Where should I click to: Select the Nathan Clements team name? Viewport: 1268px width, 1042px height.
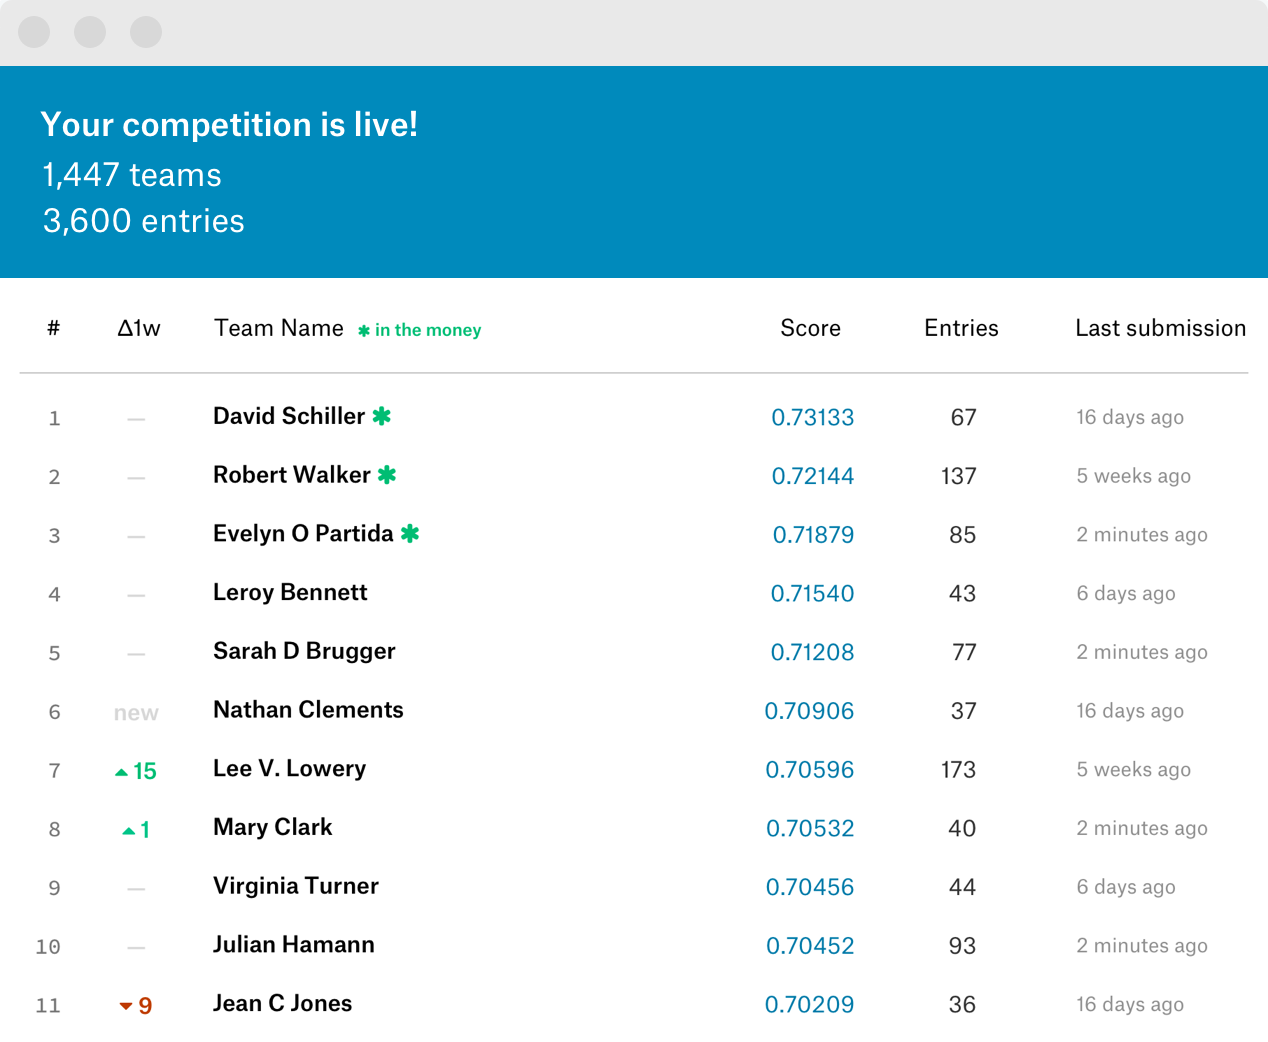308,710
